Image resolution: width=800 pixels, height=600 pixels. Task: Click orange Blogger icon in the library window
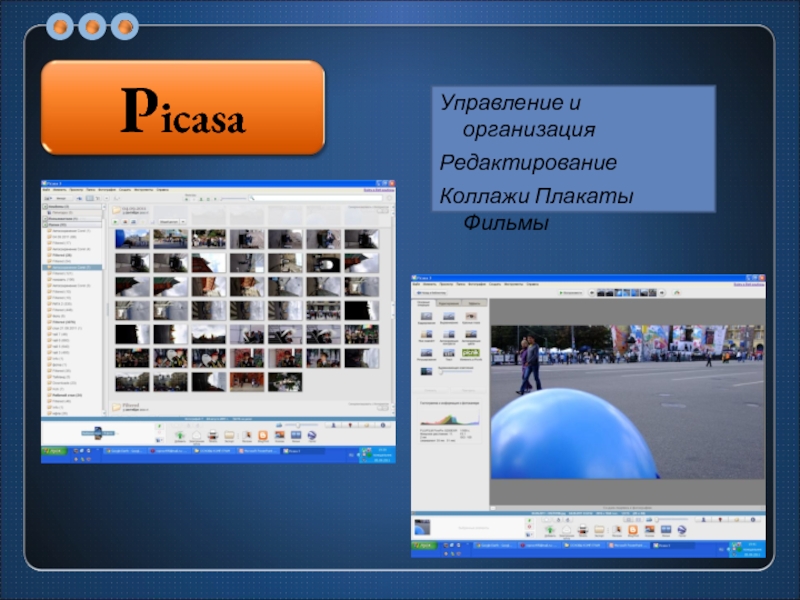coord(264,435)
